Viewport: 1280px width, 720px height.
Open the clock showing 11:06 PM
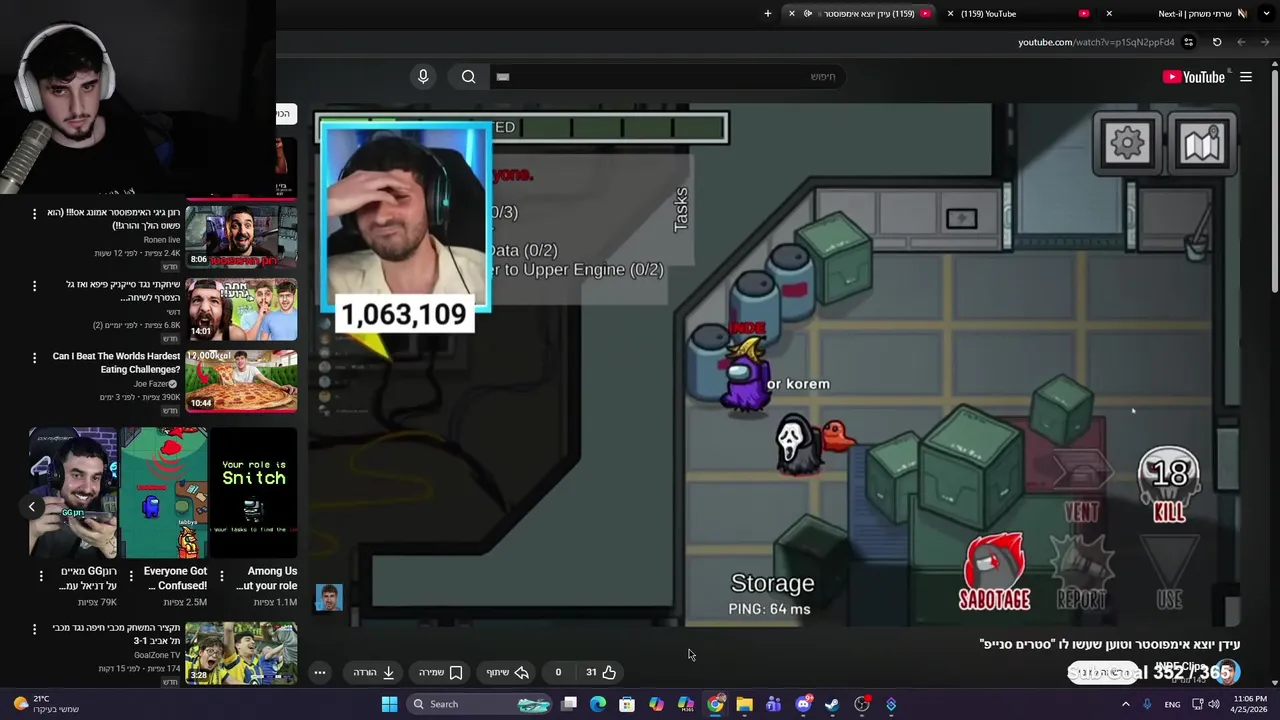(1249, 704)
